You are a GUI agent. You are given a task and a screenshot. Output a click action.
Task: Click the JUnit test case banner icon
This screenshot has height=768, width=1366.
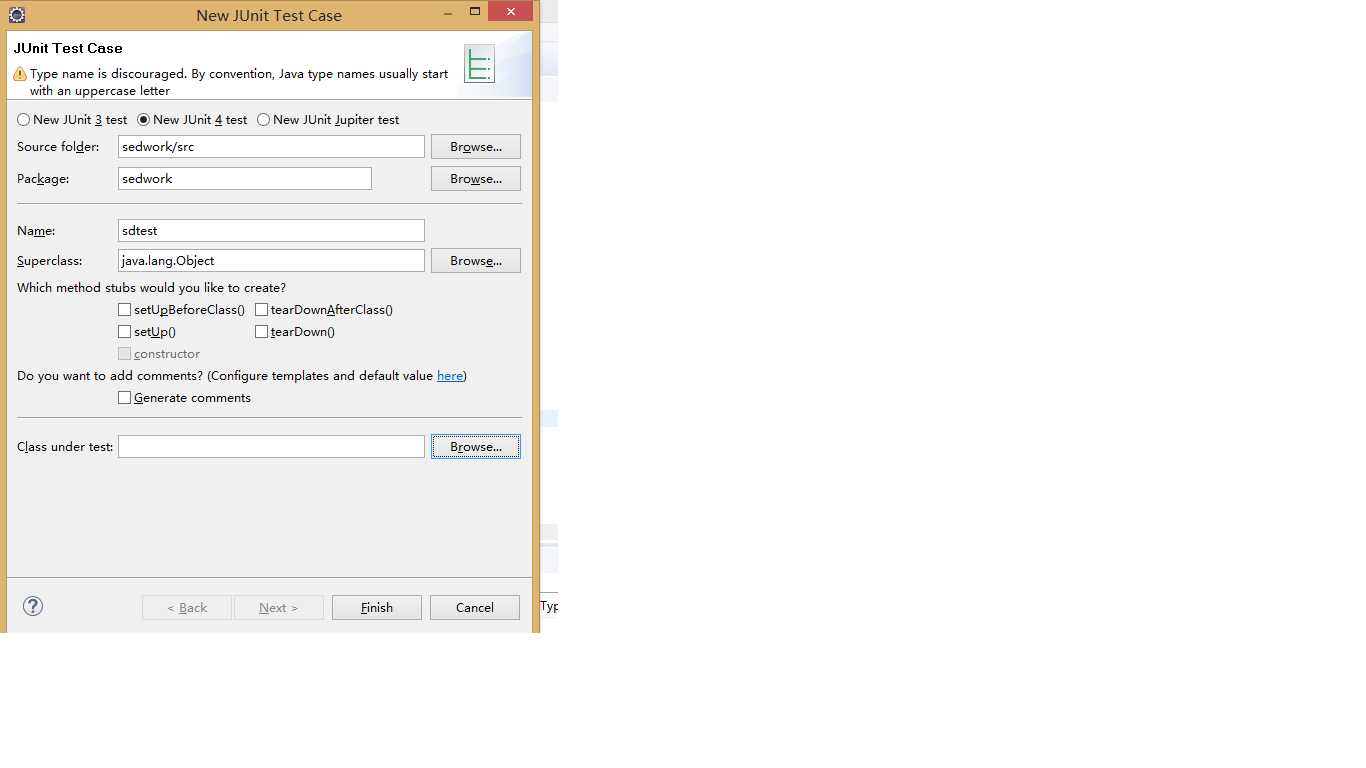click(x=479, y=64)
